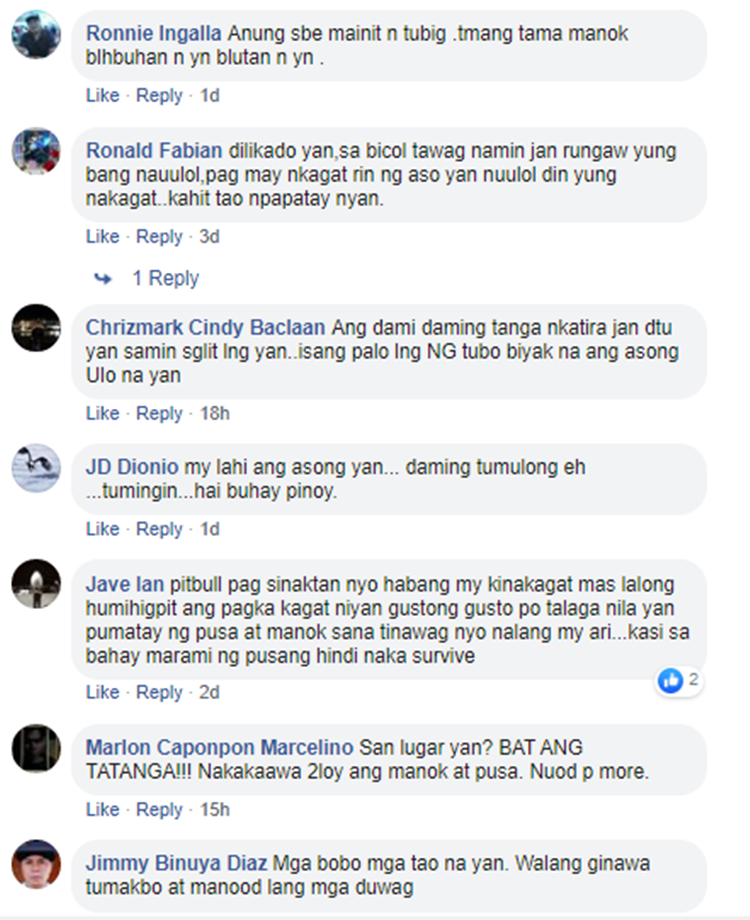Expand the 1 Reply thread under Ronald Fabian
The image size is (750, 920).
pos(165,278)
